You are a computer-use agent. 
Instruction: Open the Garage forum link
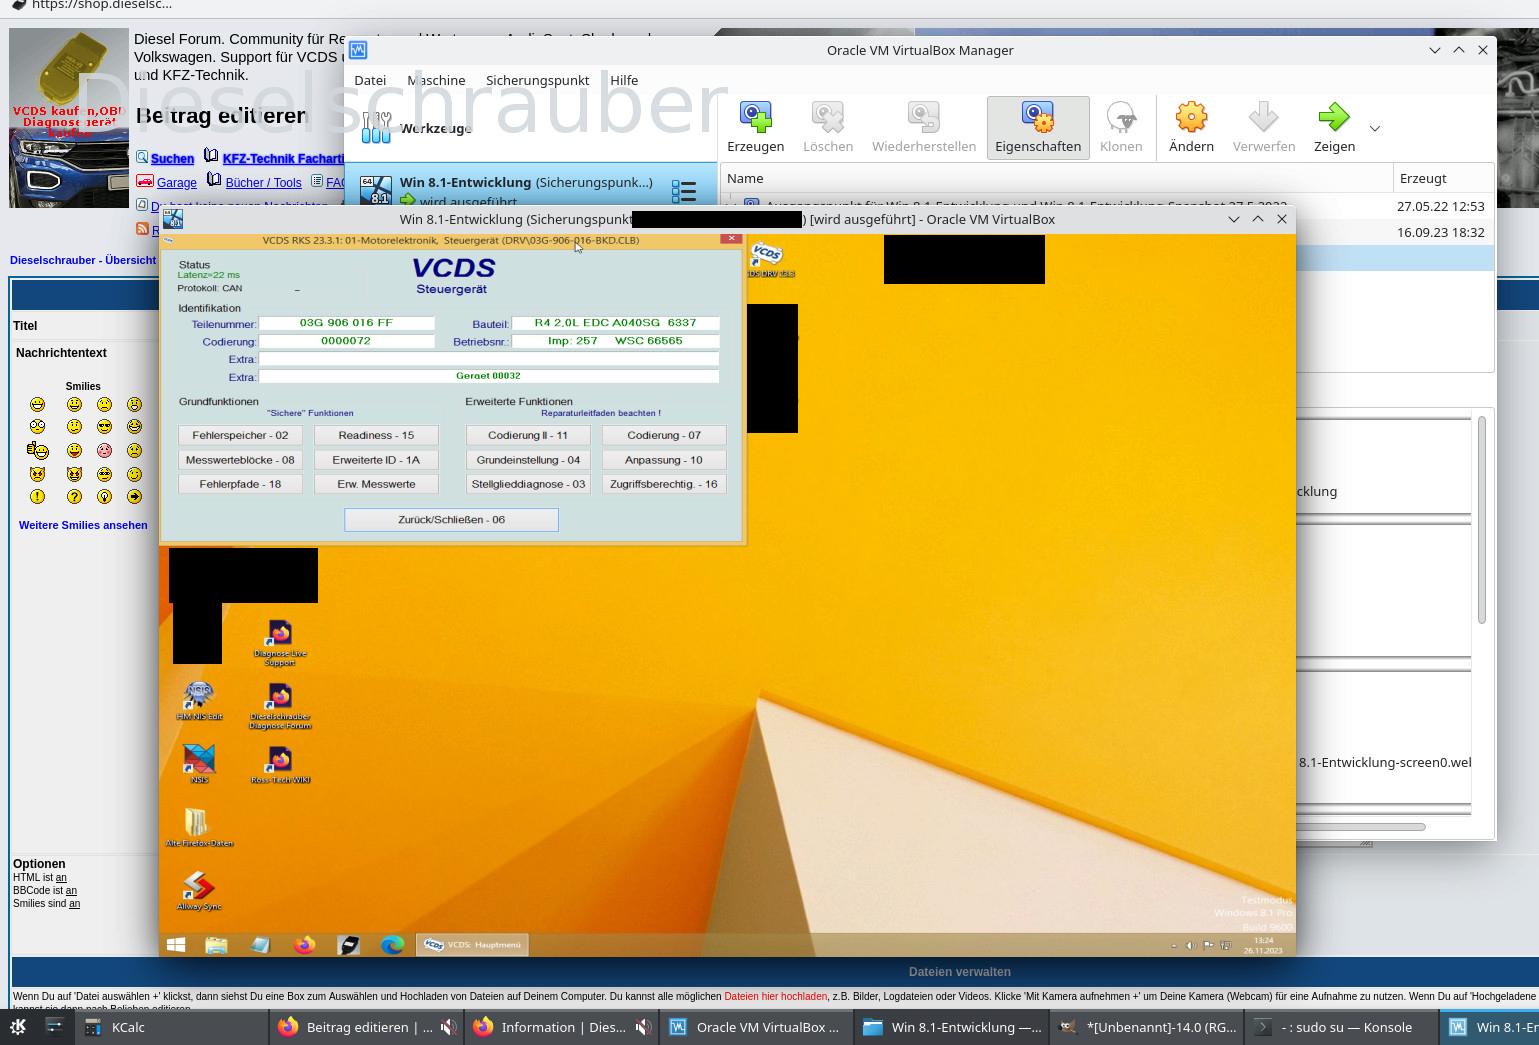(x=177, y=183)
